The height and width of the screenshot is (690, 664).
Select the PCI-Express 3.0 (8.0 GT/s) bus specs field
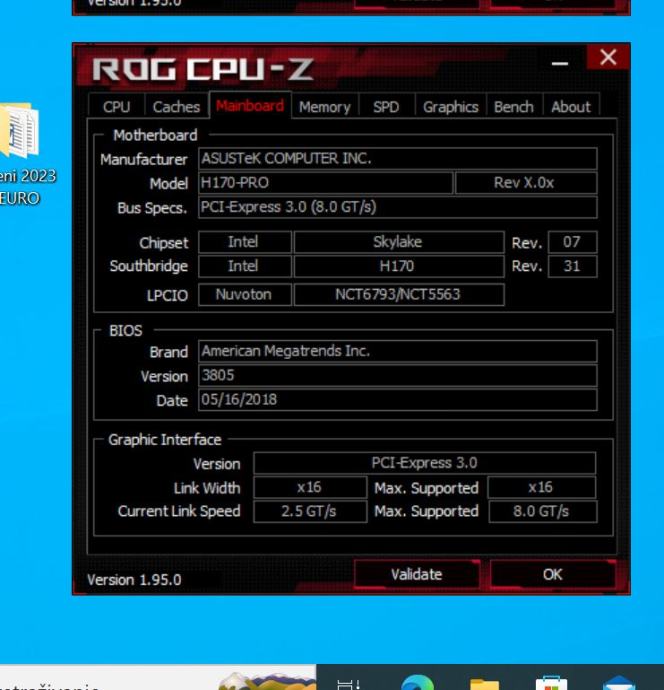(x=398, y=207)
